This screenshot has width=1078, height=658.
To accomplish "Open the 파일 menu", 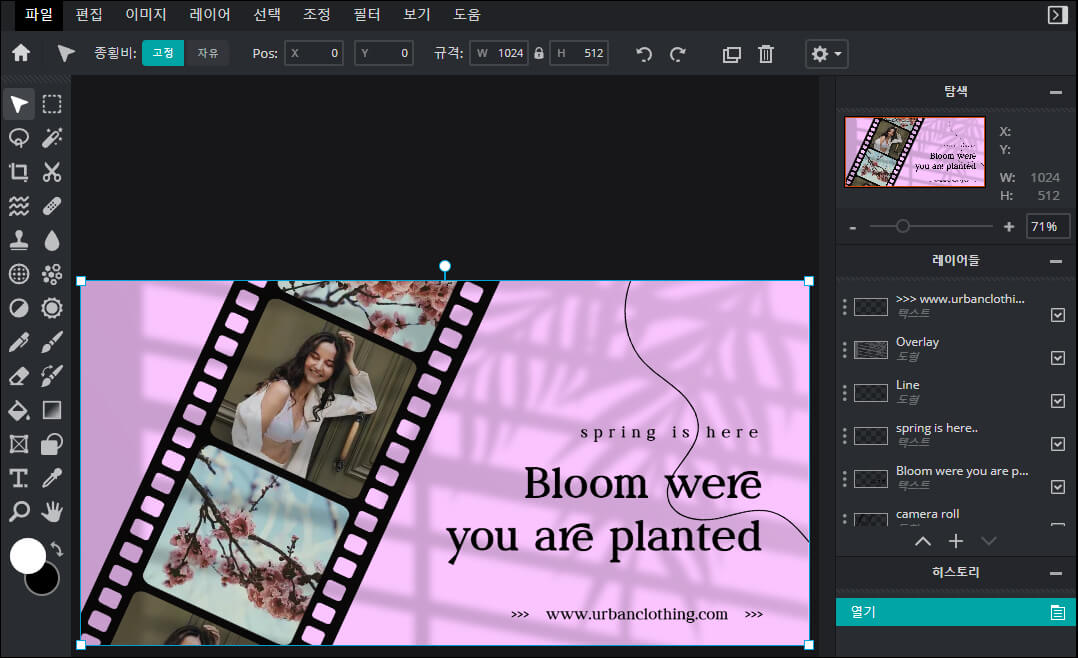I will [x=39, y=14].
